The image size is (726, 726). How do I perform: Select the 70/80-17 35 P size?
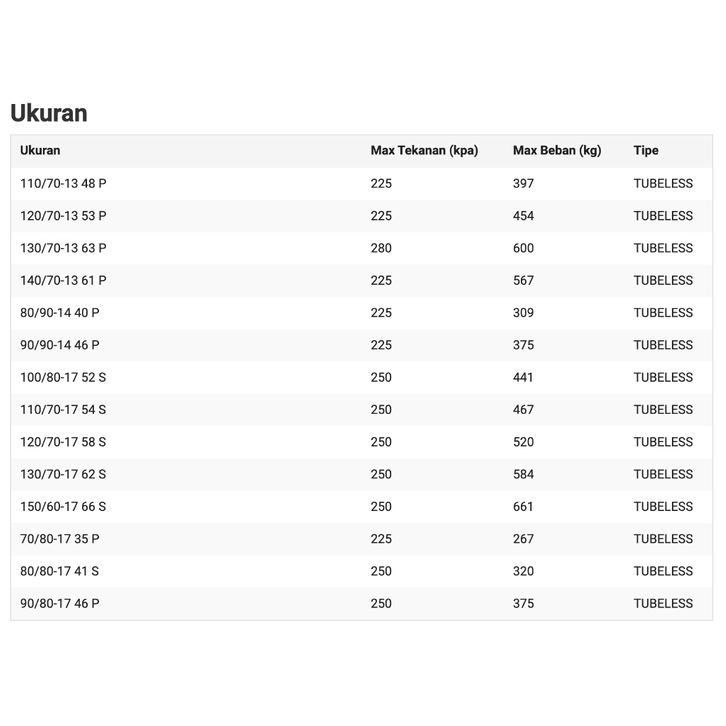pyautogui.click(x=60, y=539)
